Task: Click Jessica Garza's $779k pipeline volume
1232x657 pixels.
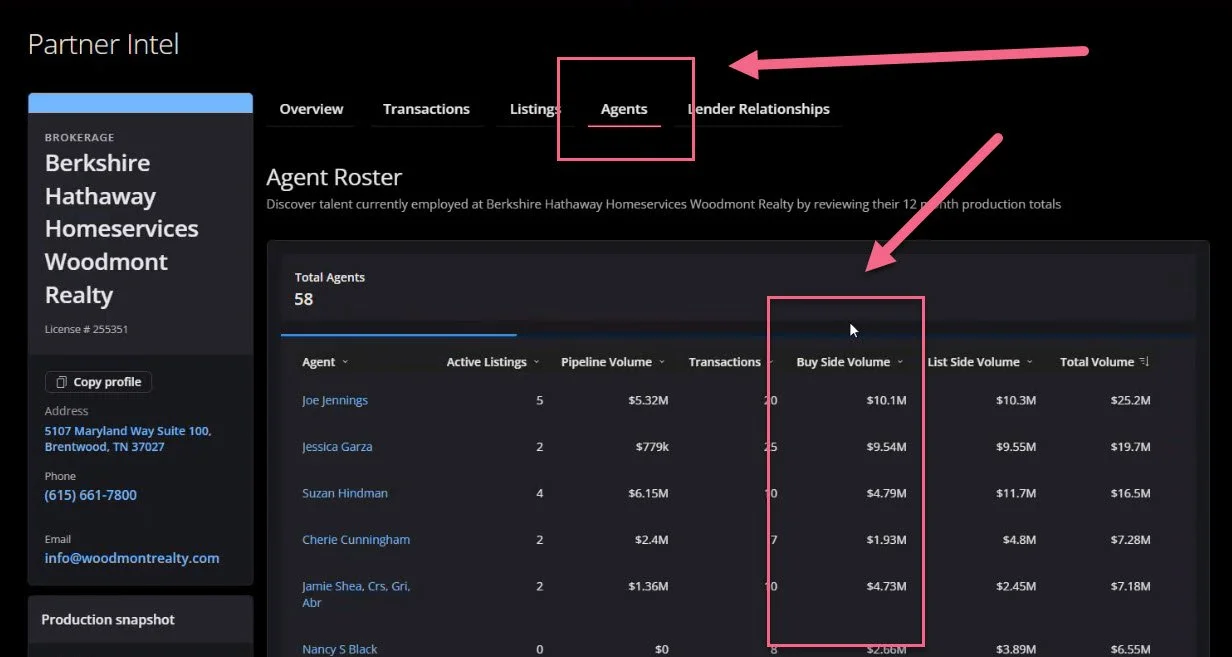Action: (652, 447)
